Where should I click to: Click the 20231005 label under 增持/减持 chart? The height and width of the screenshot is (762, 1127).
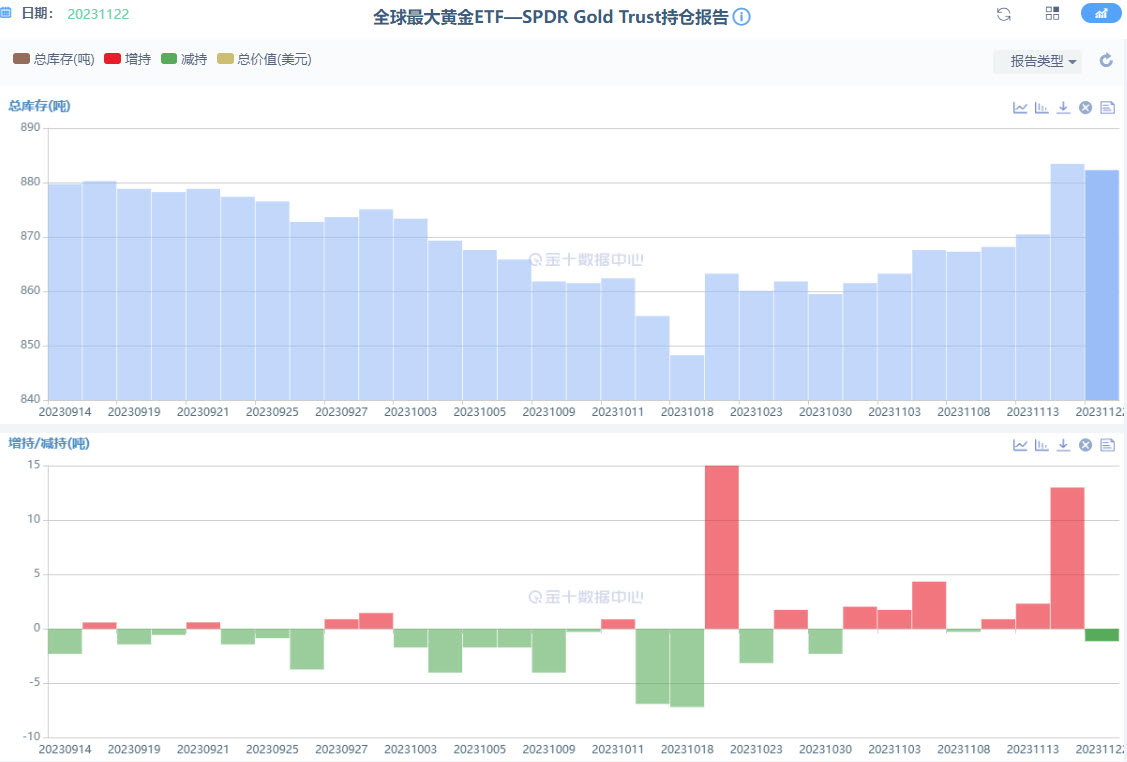point(479,749)
